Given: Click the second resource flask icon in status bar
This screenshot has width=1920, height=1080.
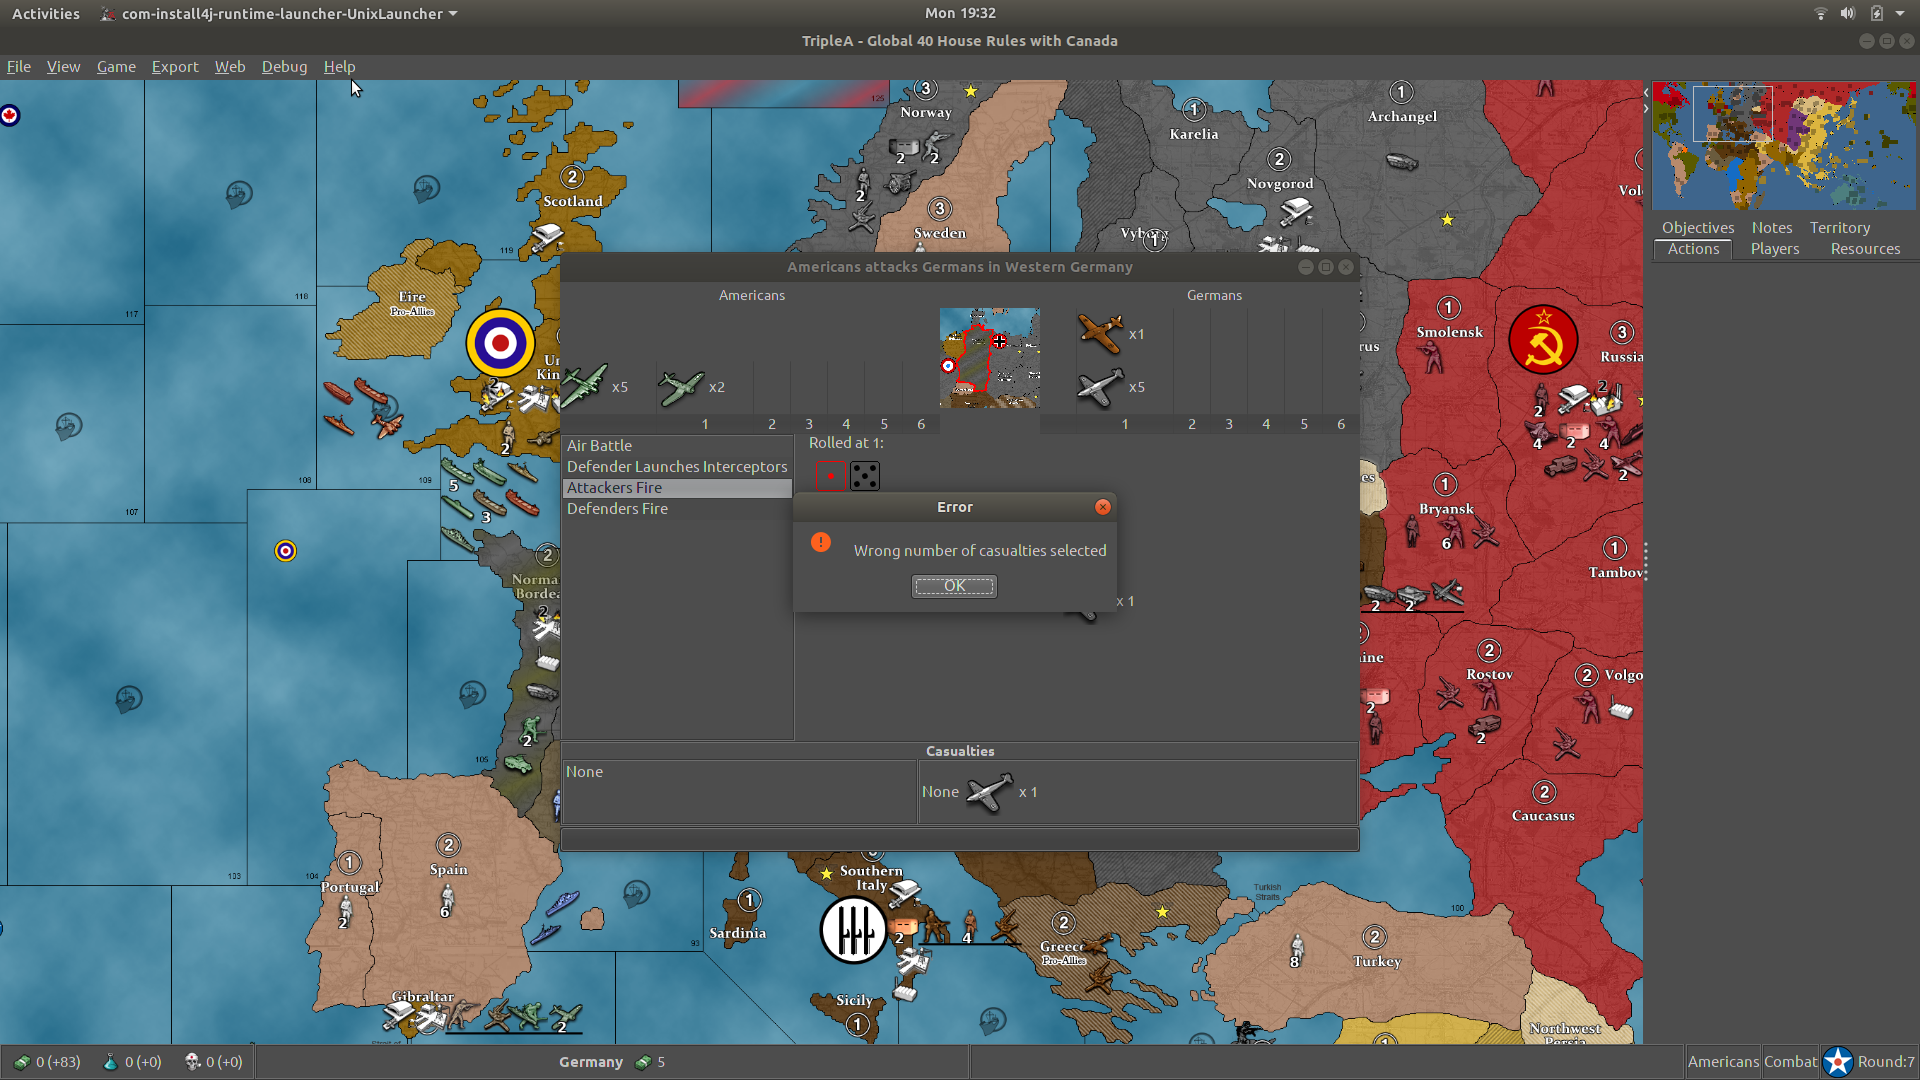Looking at the screenshot, I should pos(110,1062).
